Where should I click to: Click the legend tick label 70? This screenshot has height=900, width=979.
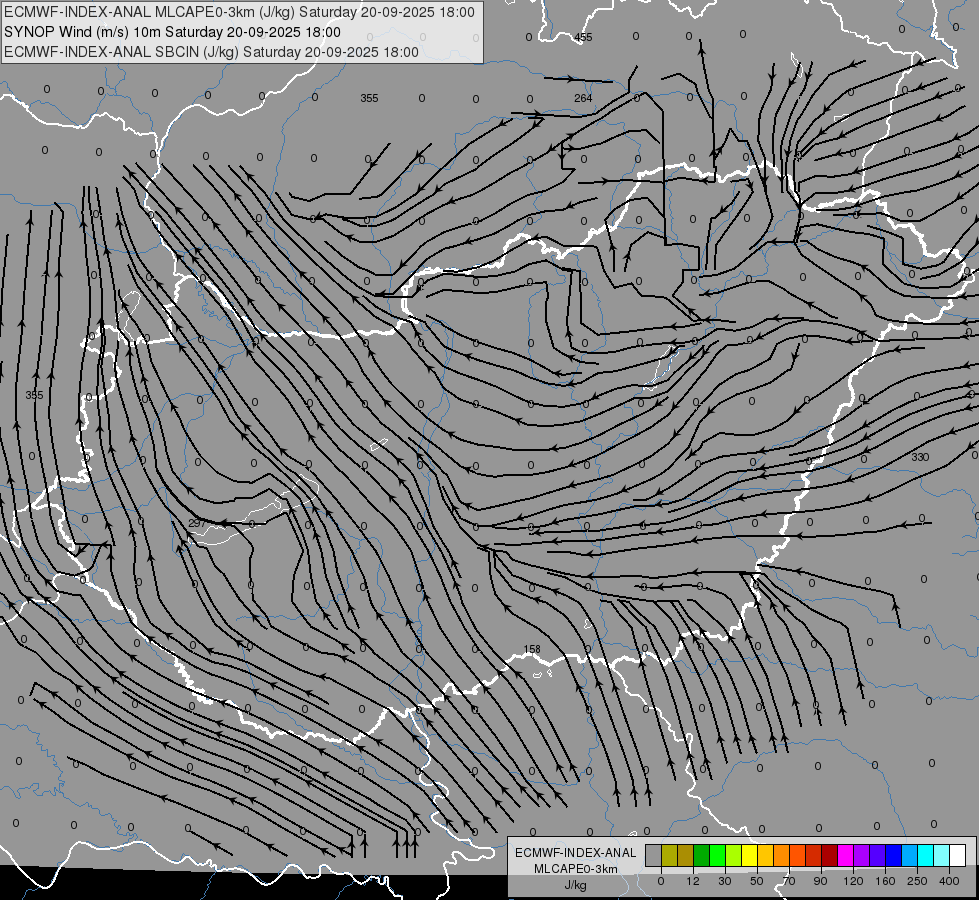coord(789,881)
